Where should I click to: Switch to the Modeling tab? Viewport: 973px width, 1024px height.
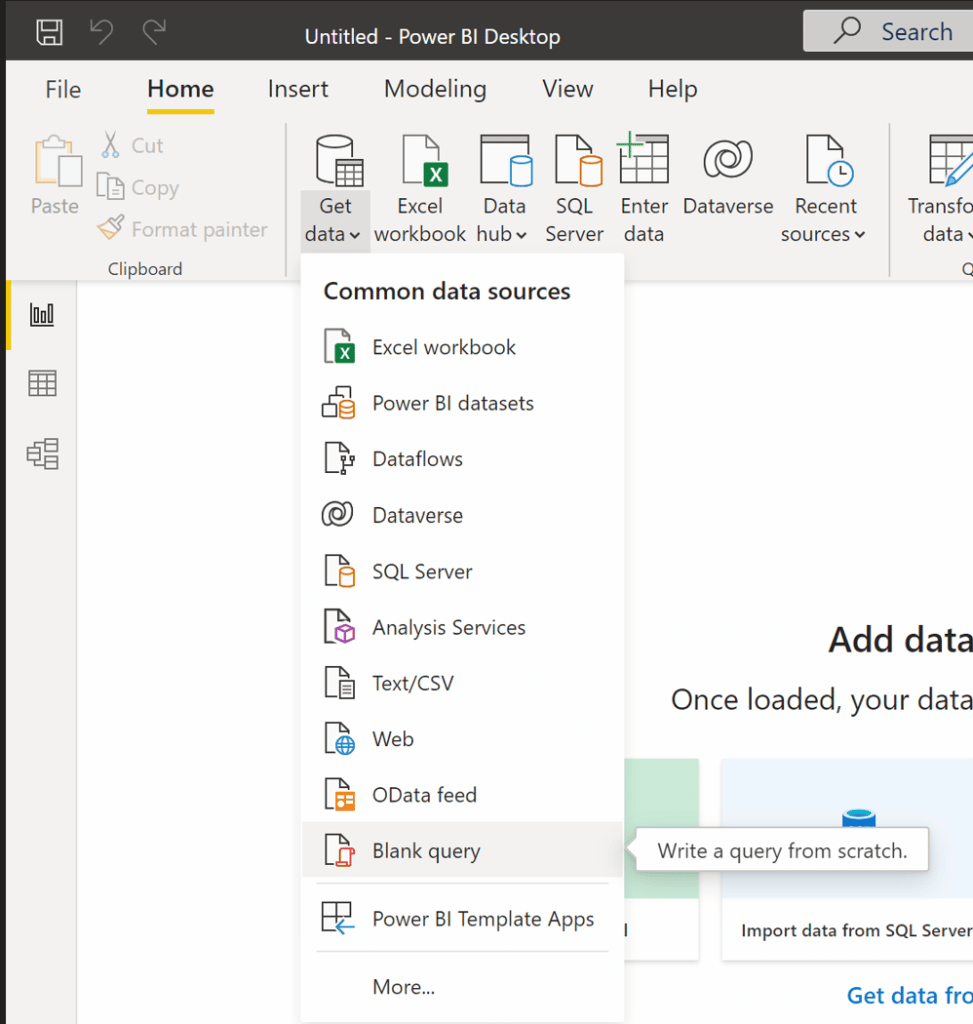tap(435, 89)
